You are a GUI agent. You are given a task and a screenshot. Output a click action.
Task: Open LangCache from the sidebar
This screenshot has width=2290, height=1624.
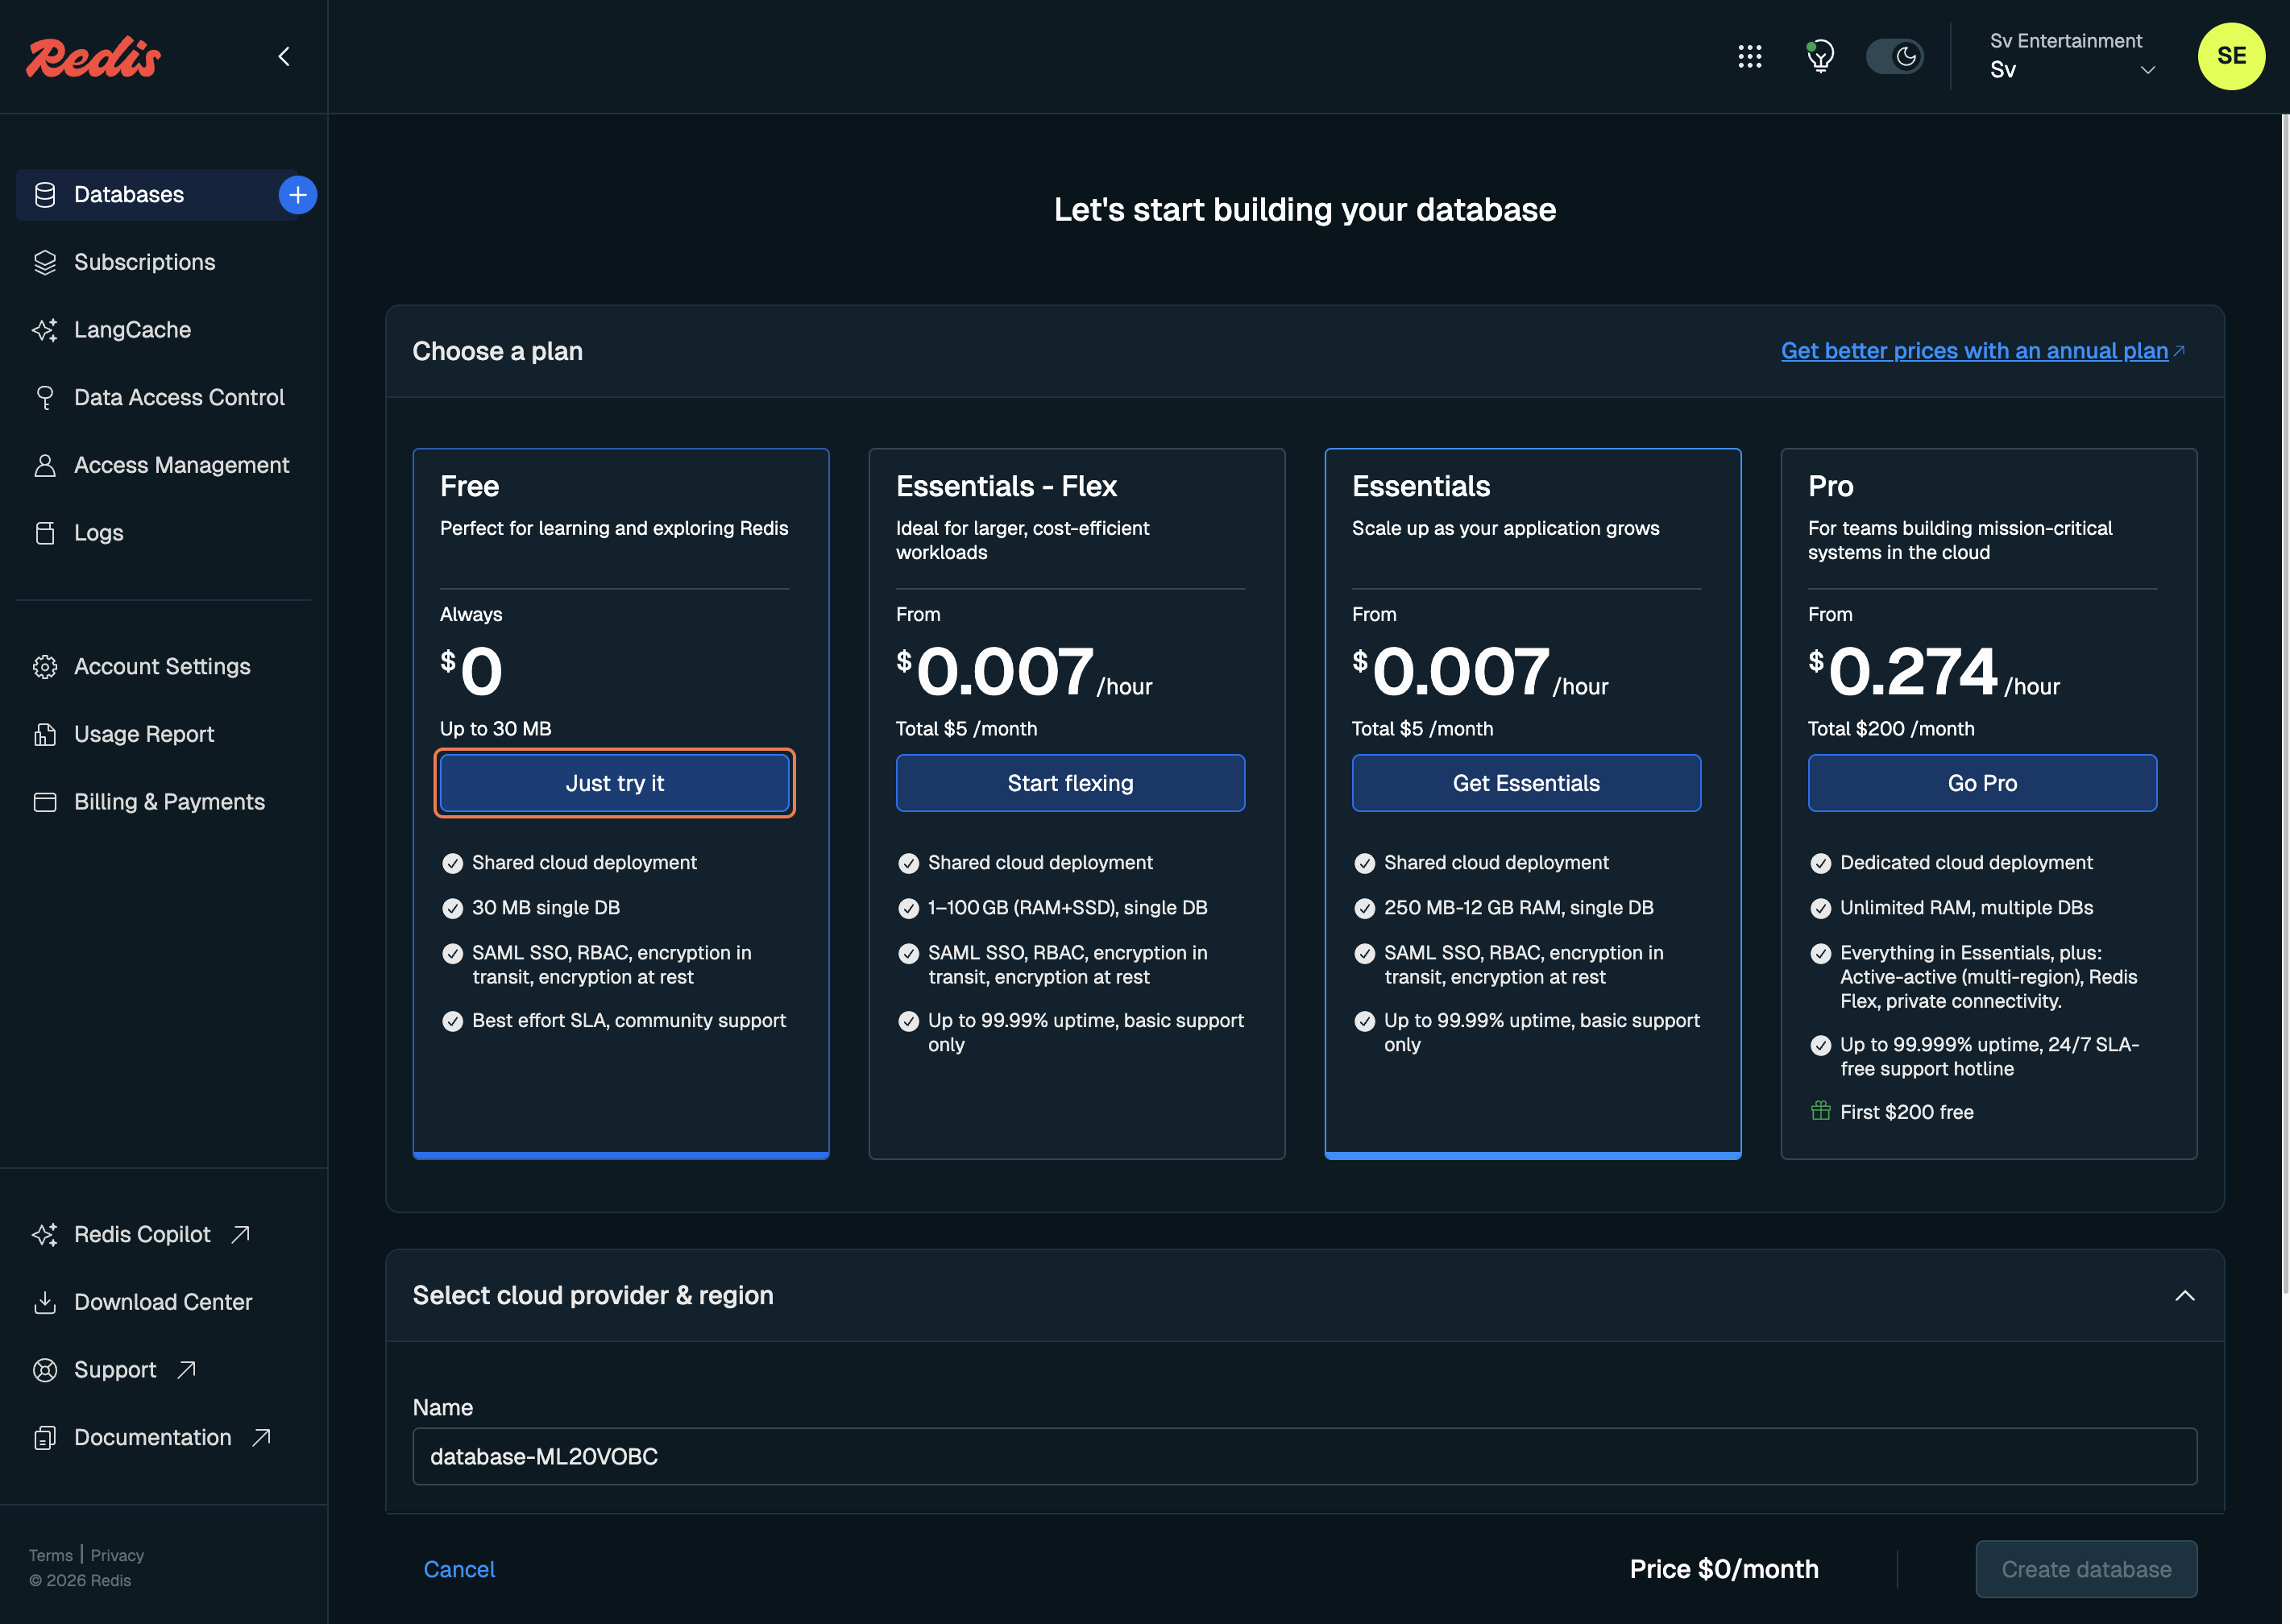click(132, 329)
